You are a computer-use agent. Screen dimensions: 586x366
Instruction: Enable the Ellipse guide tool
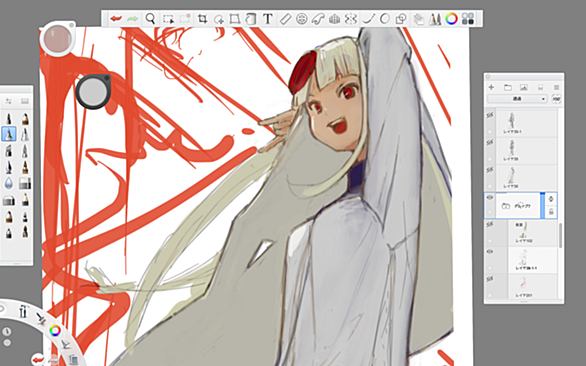(x=302, y=19)
